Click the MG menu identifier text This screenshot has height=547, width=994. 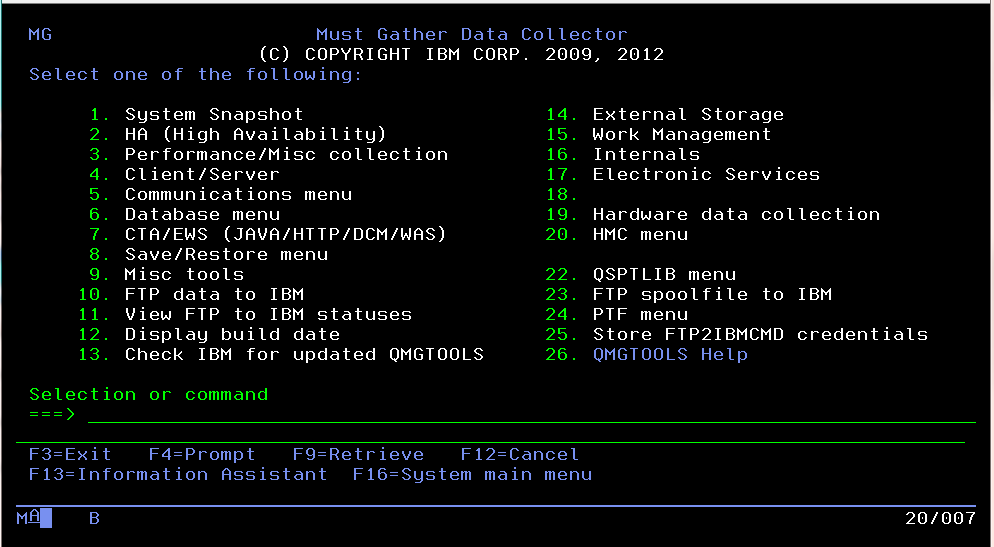click(x=40, y=34)
